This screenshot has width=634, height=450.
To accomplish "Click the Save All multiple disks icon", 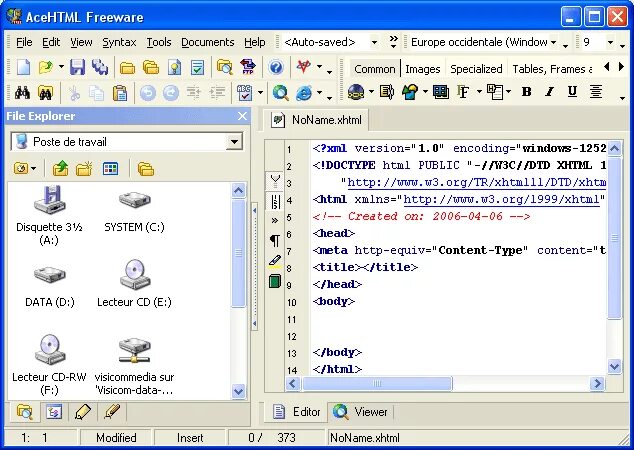I will tap(99, 67).
